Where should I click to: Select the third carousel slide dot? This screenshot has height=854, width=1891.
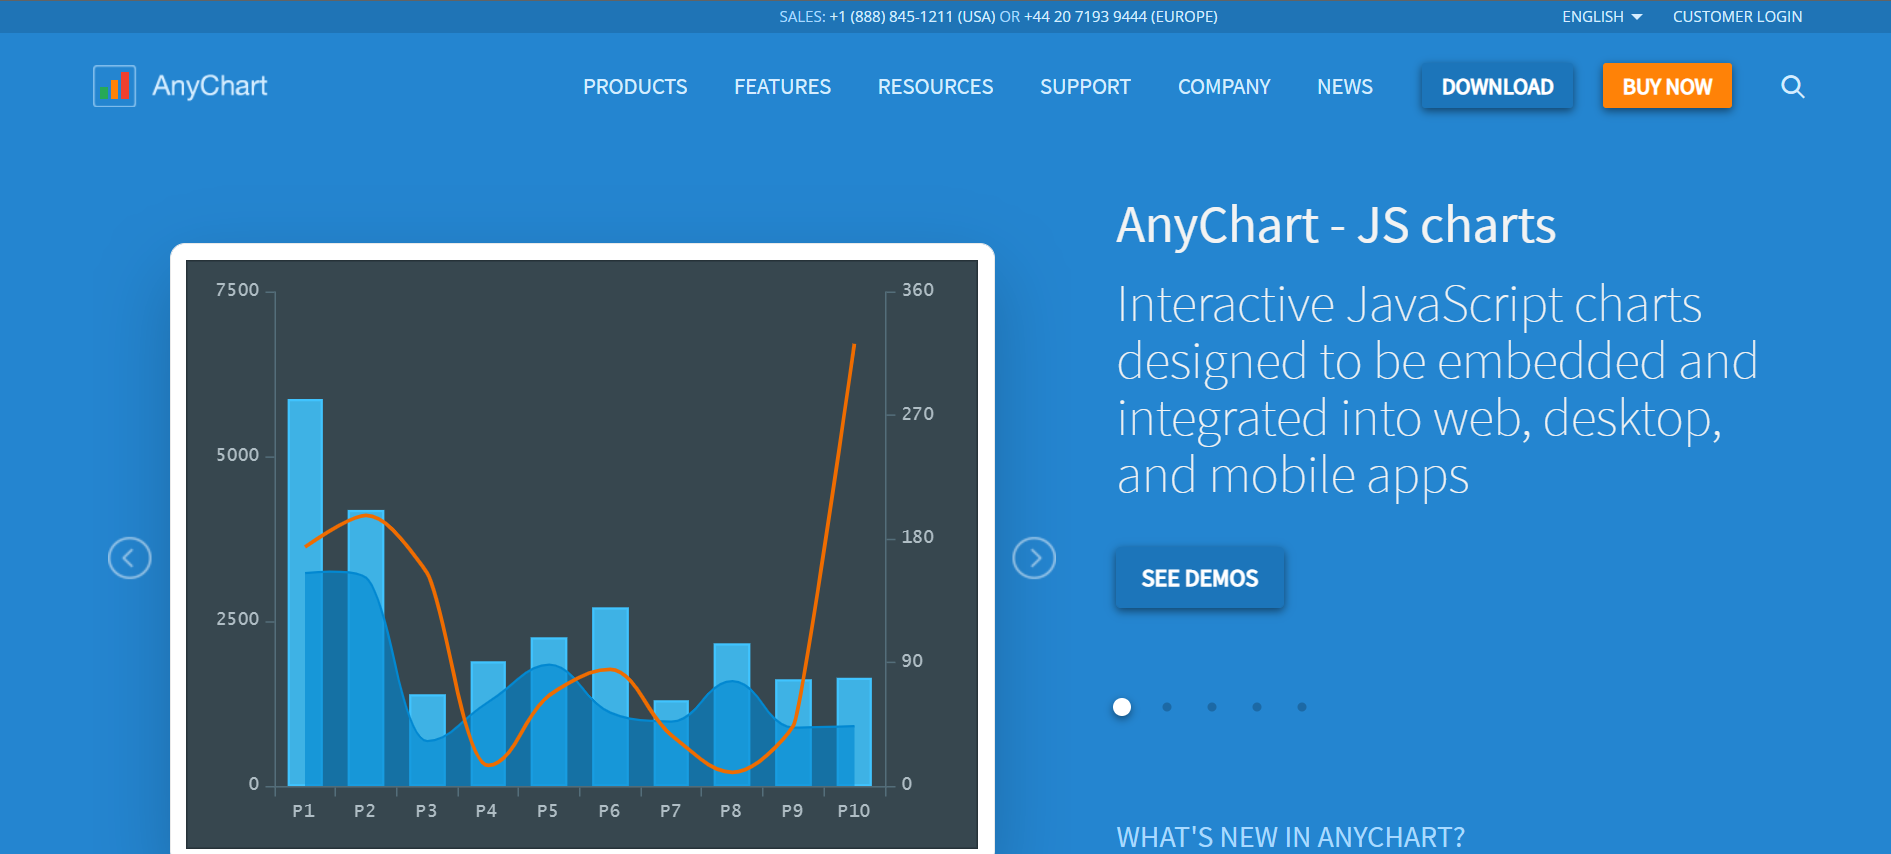1212,707
